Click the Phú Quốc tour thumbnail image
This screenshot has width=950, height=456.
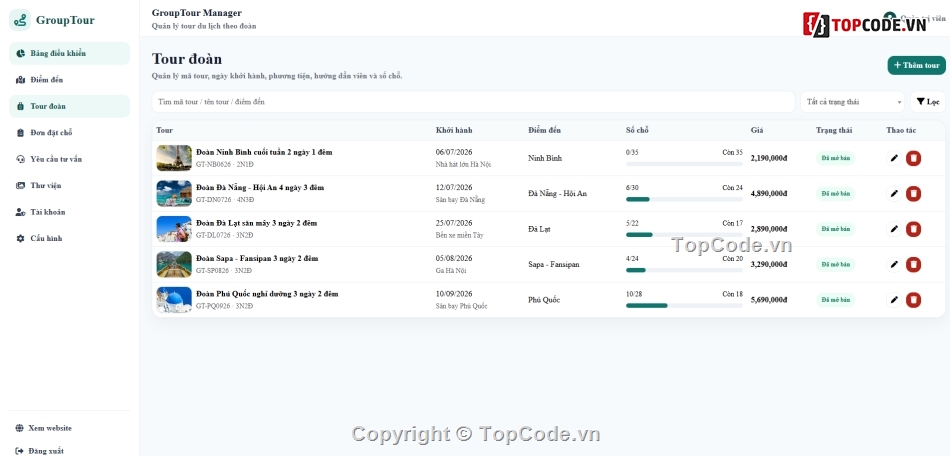coord(174,300)
